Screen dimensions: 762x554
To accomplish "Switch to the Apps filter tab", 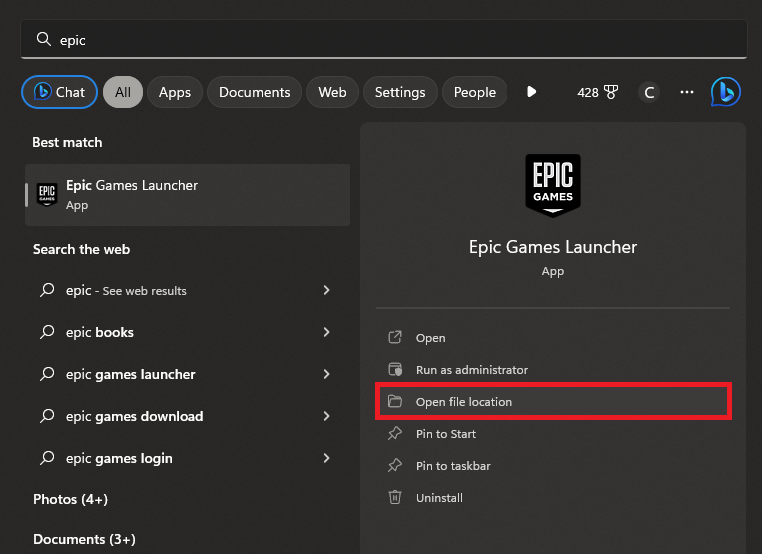I will [x=174, y=92].
